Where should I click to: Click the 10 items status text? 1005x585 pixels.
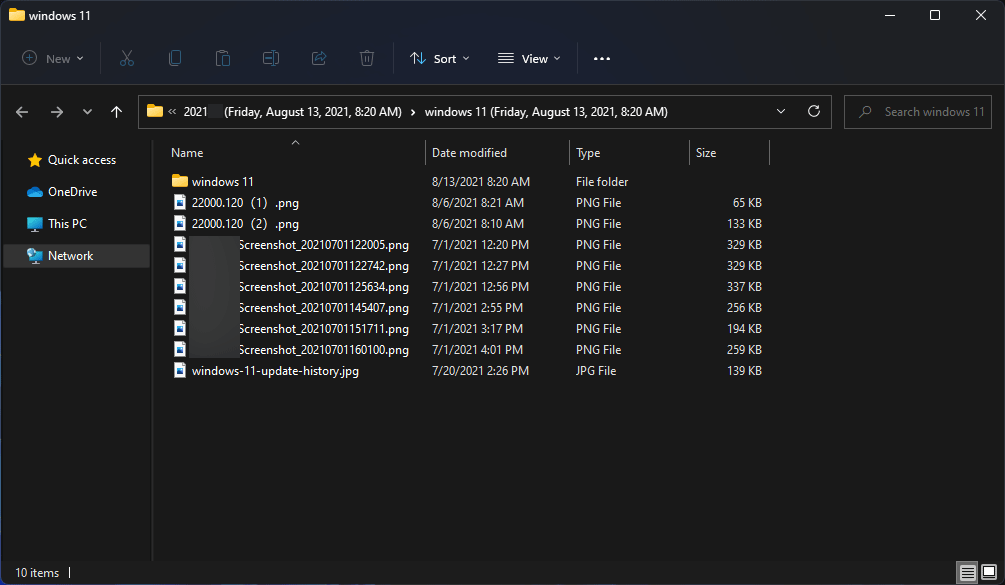tap(37, 573)
